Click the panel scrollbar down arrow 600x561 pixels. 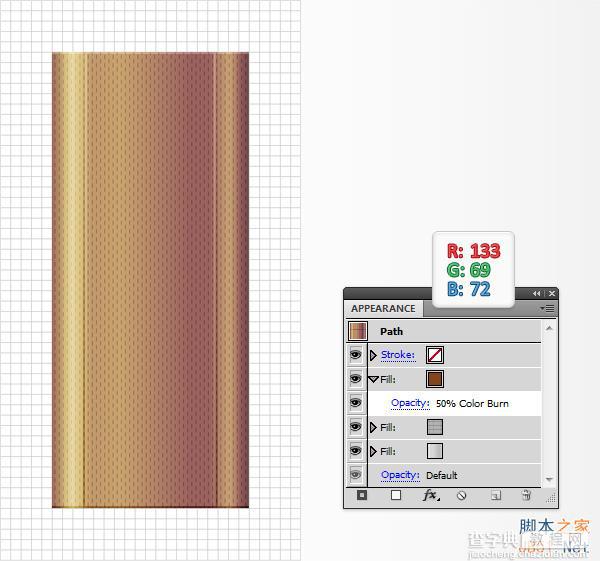549,479
